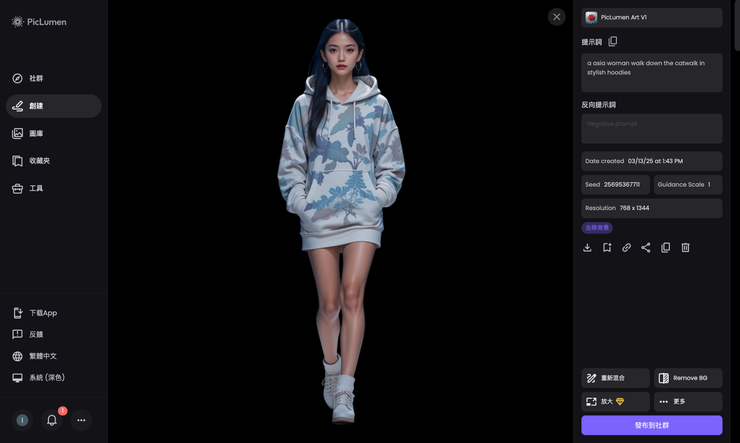Go to the 社群 community page
Viewport: 740px width, 443px height.
35,78
